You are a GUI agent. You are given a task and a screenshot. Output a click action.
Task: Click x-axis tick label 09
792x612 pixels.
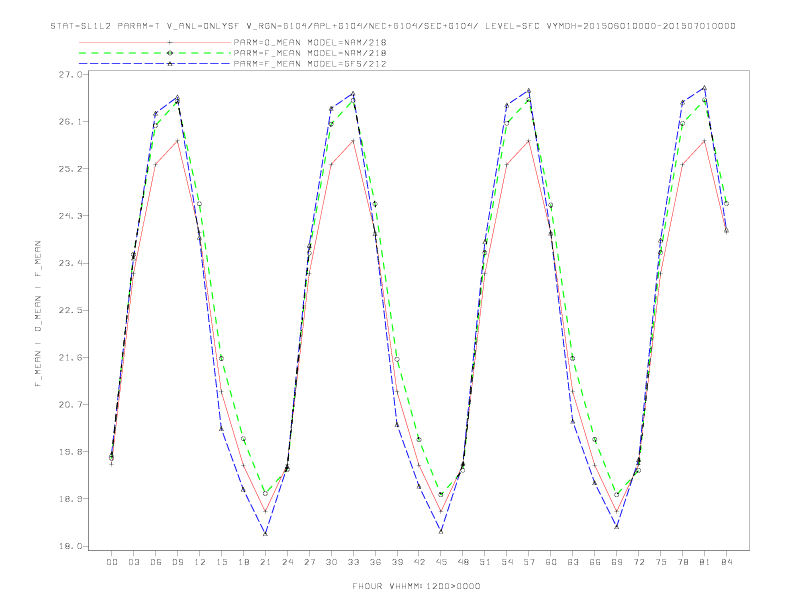click(177, 562)
